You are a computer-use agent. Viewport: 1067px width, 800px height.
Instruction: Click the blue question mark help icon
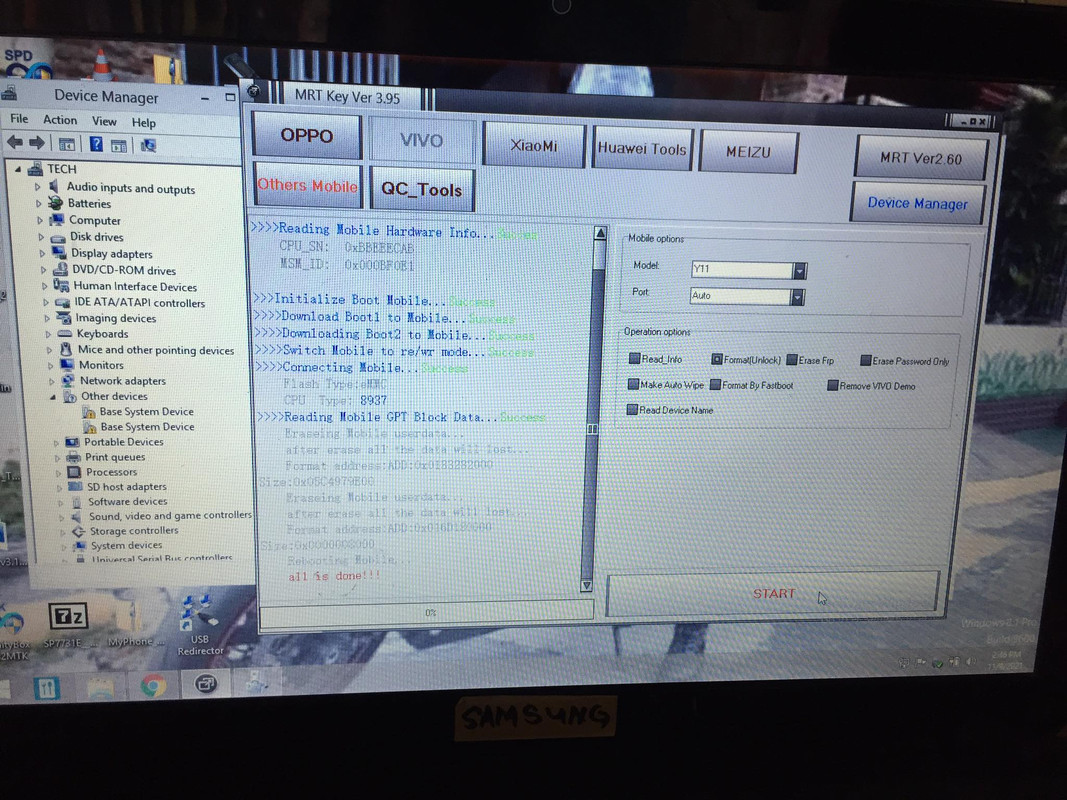click(x=96, y=144)
